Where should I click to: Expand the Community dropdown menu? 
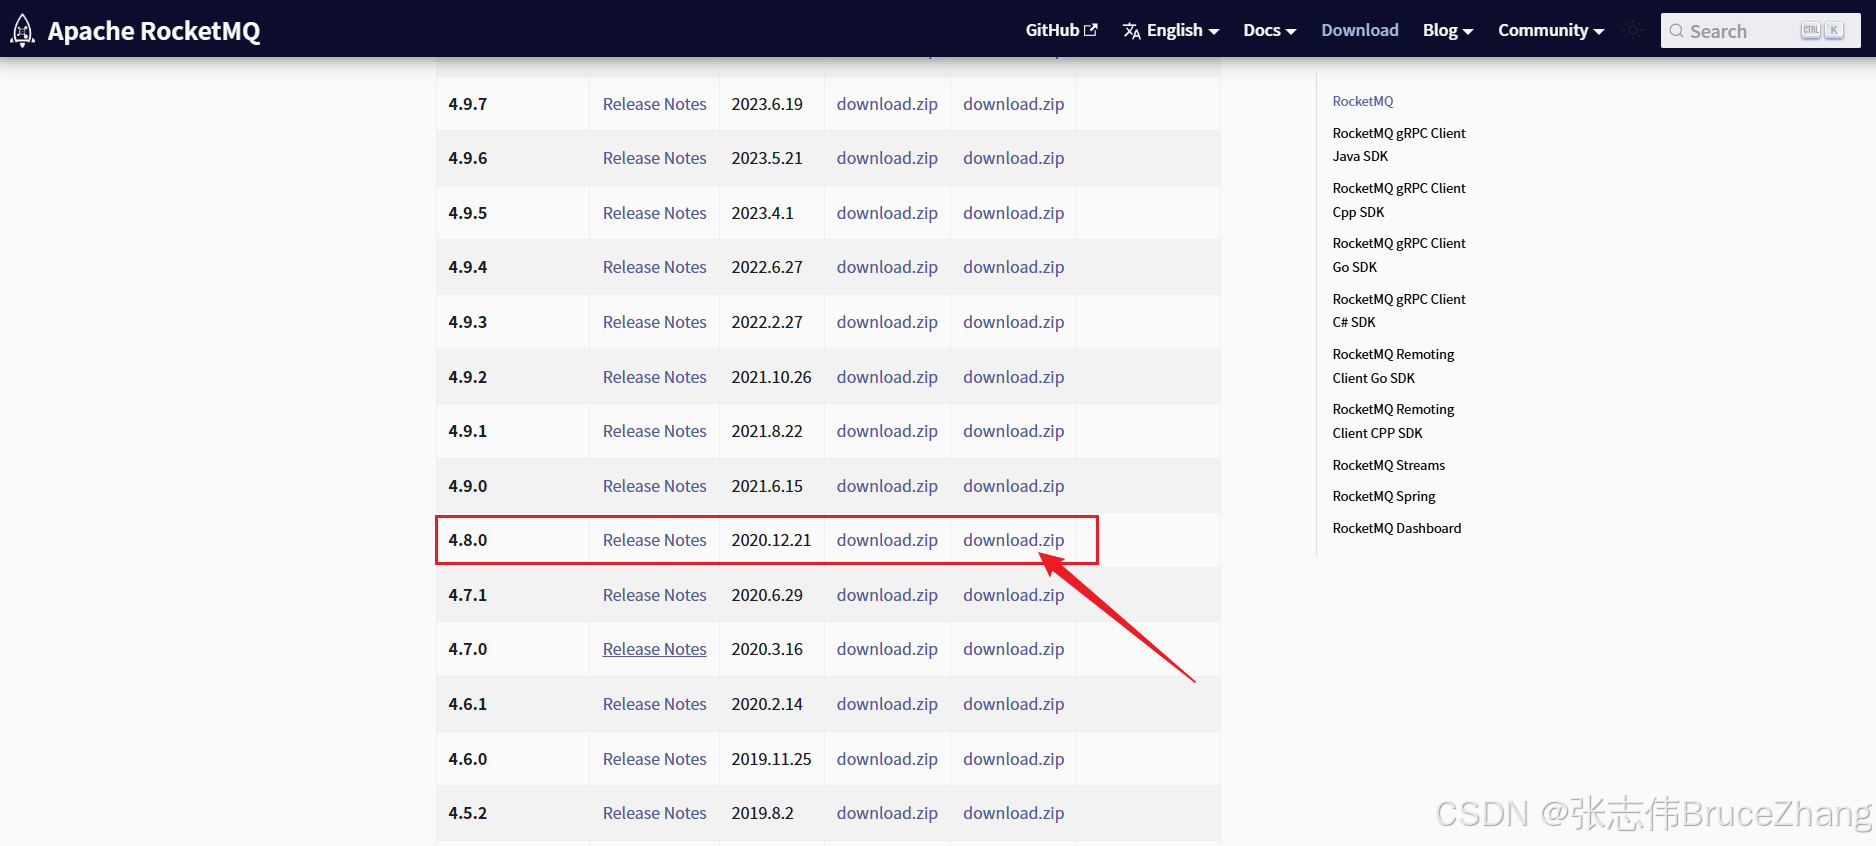[1551, 30]
